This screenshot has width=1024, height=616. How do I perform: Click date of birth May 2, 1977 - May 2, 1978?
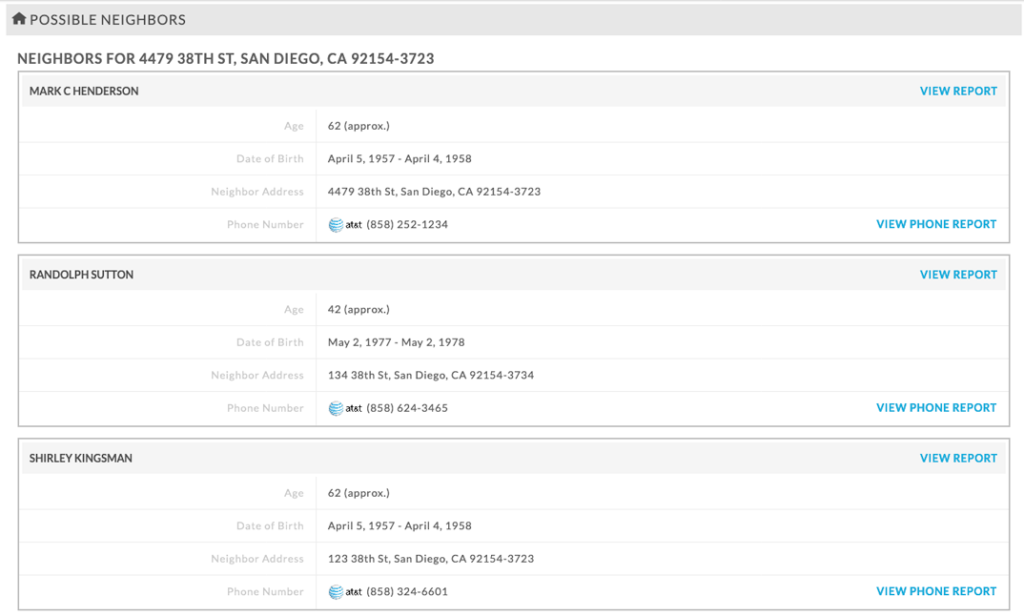click(396, 342)
